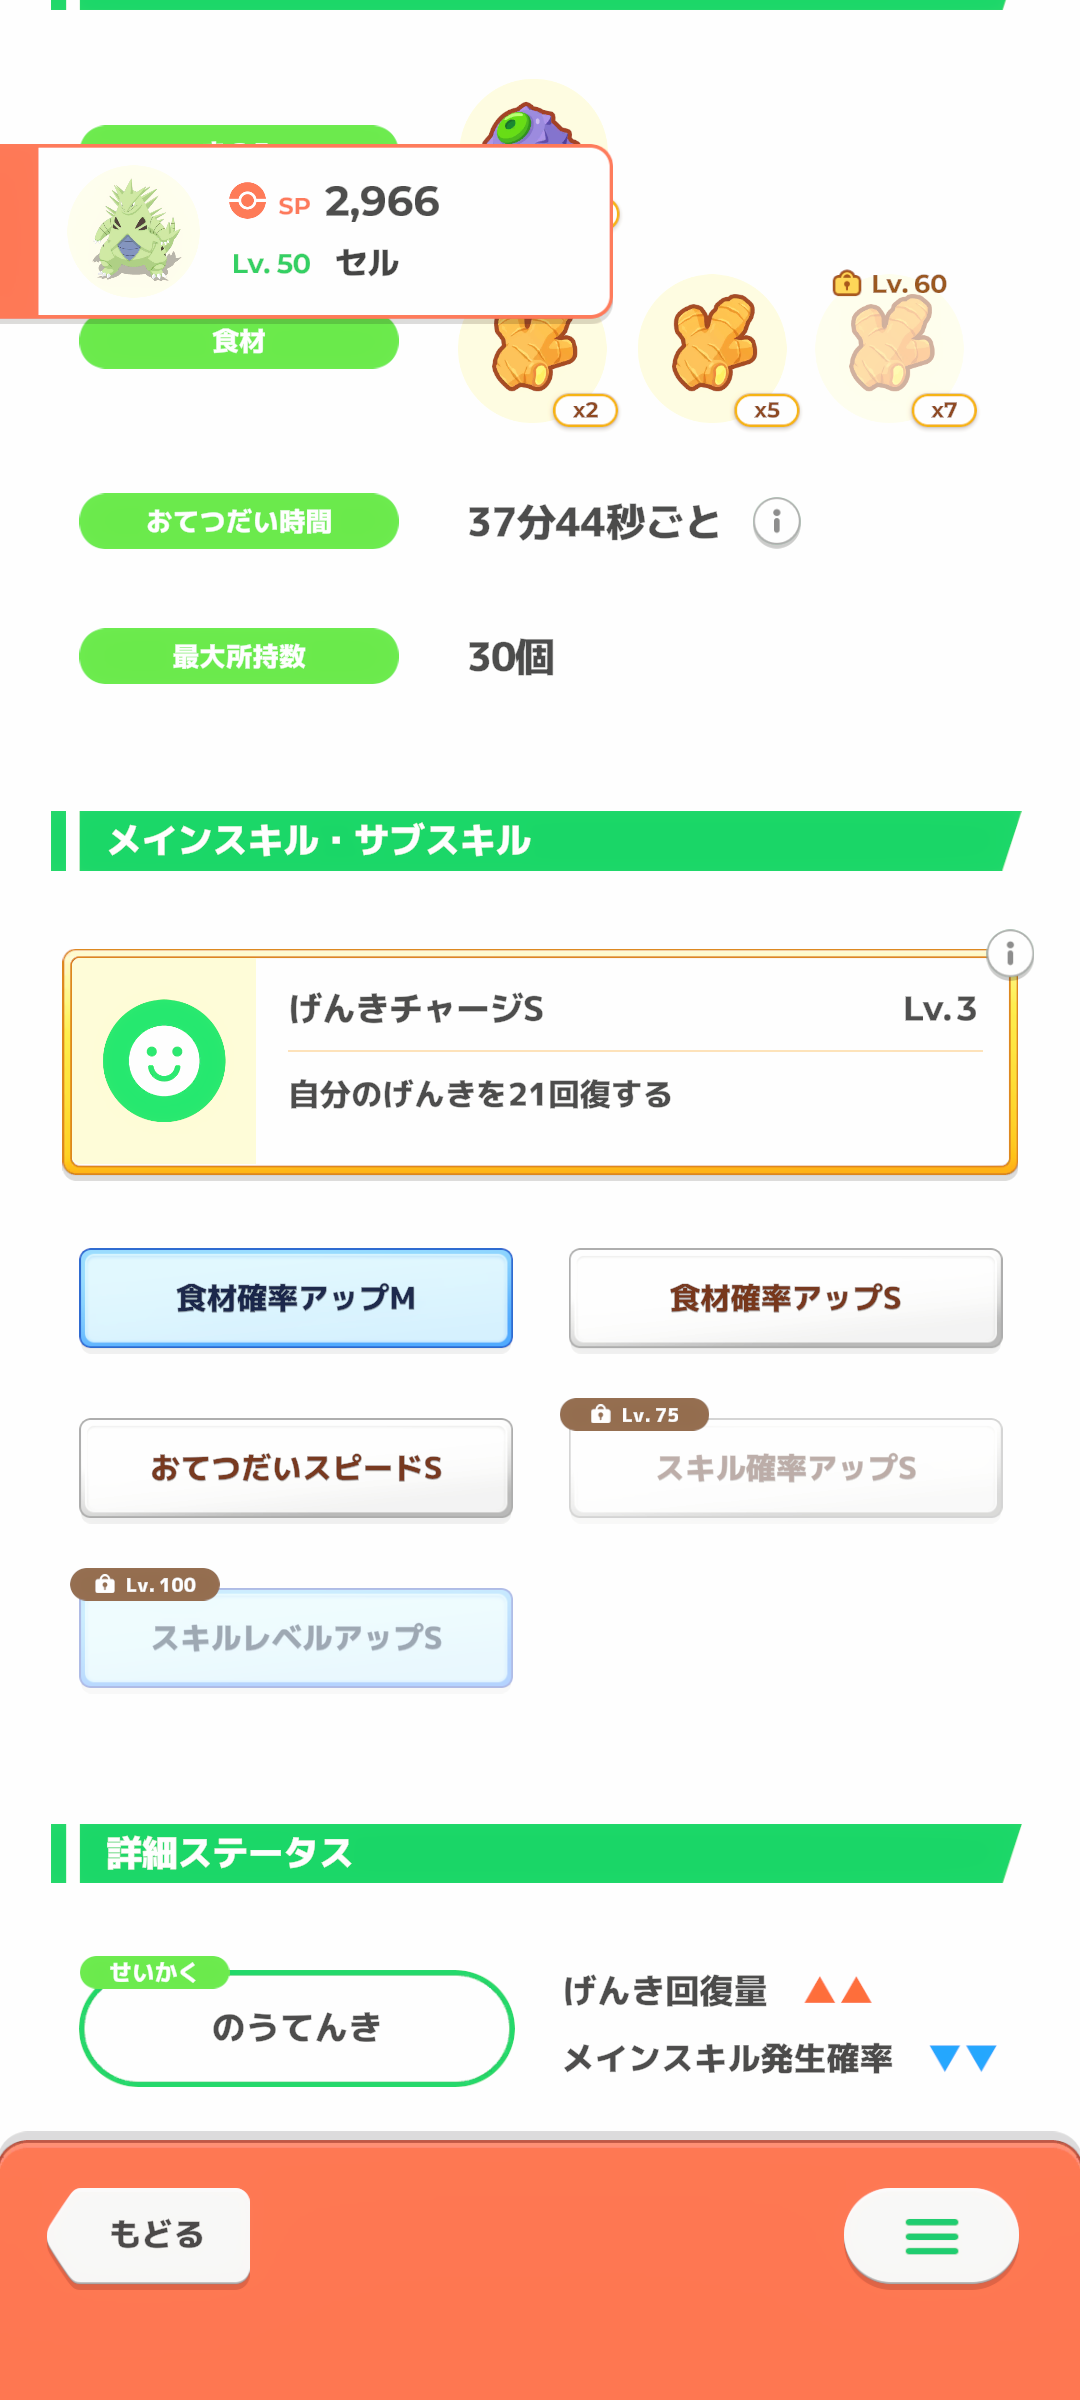Tap the のうてんき nature box
Screen dimensions: 1080x2400
click(x=296, y=2028)
